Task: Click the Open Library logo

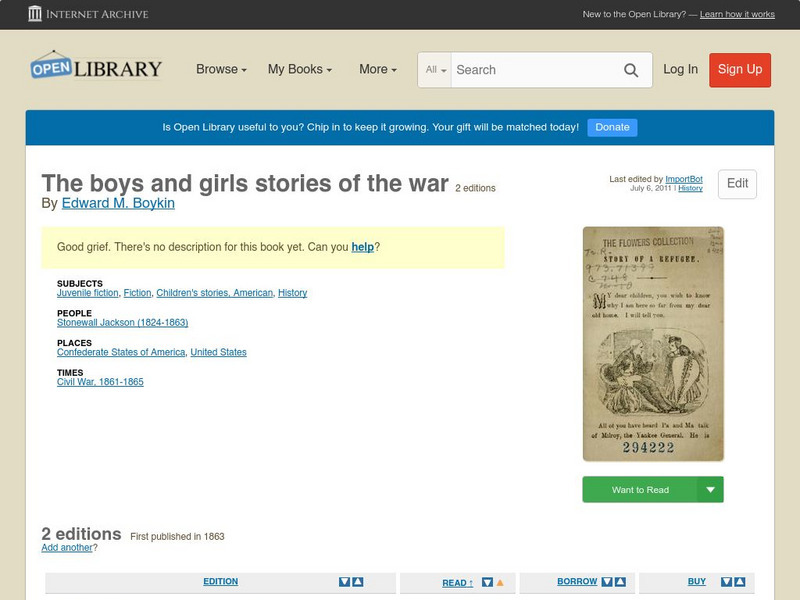Action: pos(95,66)
